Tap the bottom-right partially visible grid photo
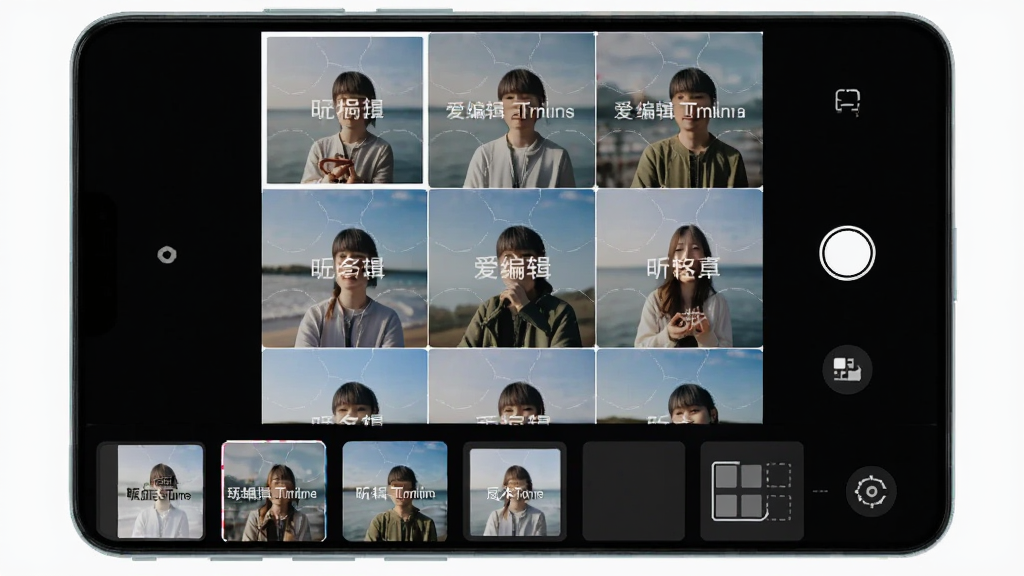This screenshot has height=576, width=1024. point(679,387)
